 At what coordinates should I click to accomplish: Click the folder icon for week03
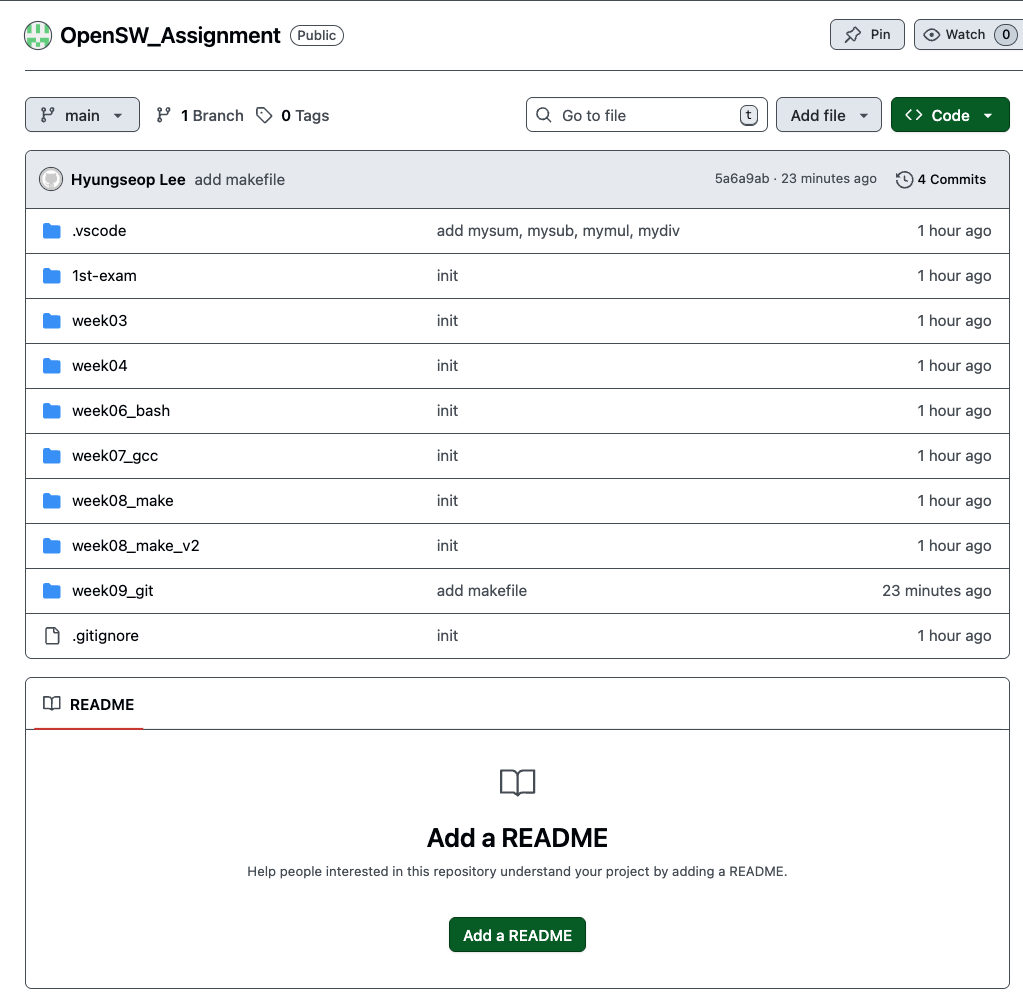click(x=52, y=321)
